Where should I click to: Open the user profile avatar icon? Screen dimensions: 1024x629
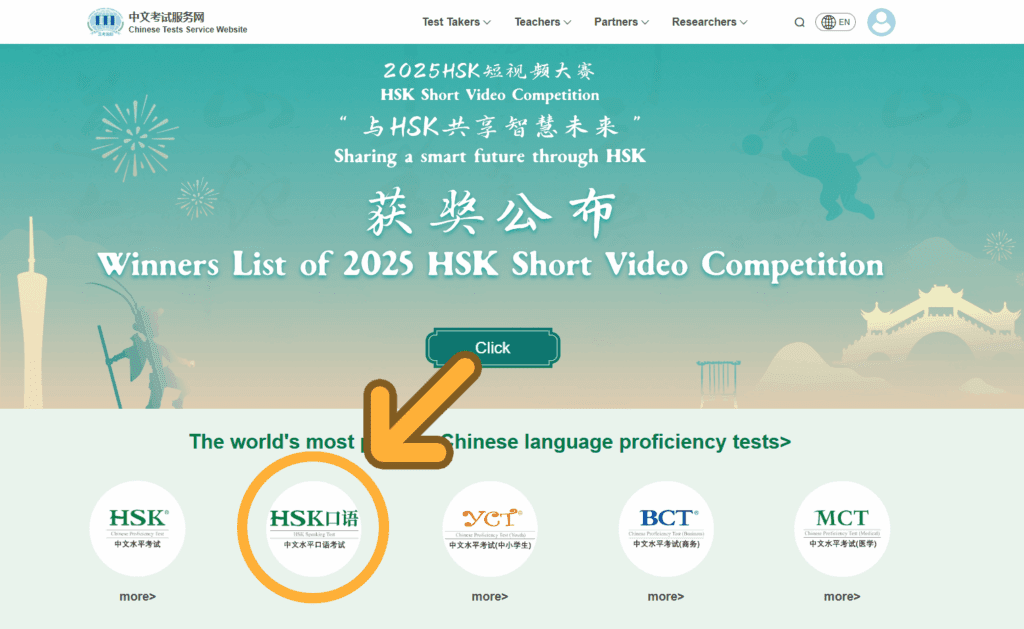pos(881,22)
